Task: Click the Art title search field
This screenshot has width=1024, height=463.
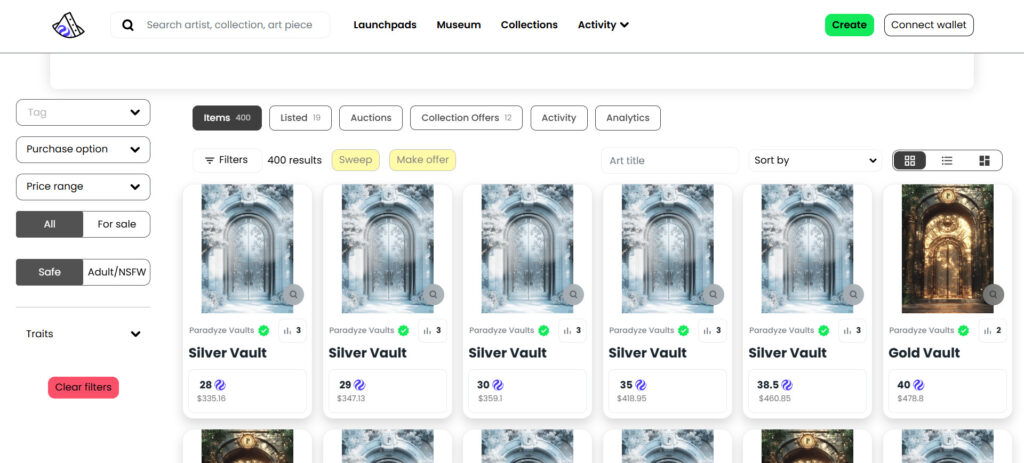Action: point(669,160)
